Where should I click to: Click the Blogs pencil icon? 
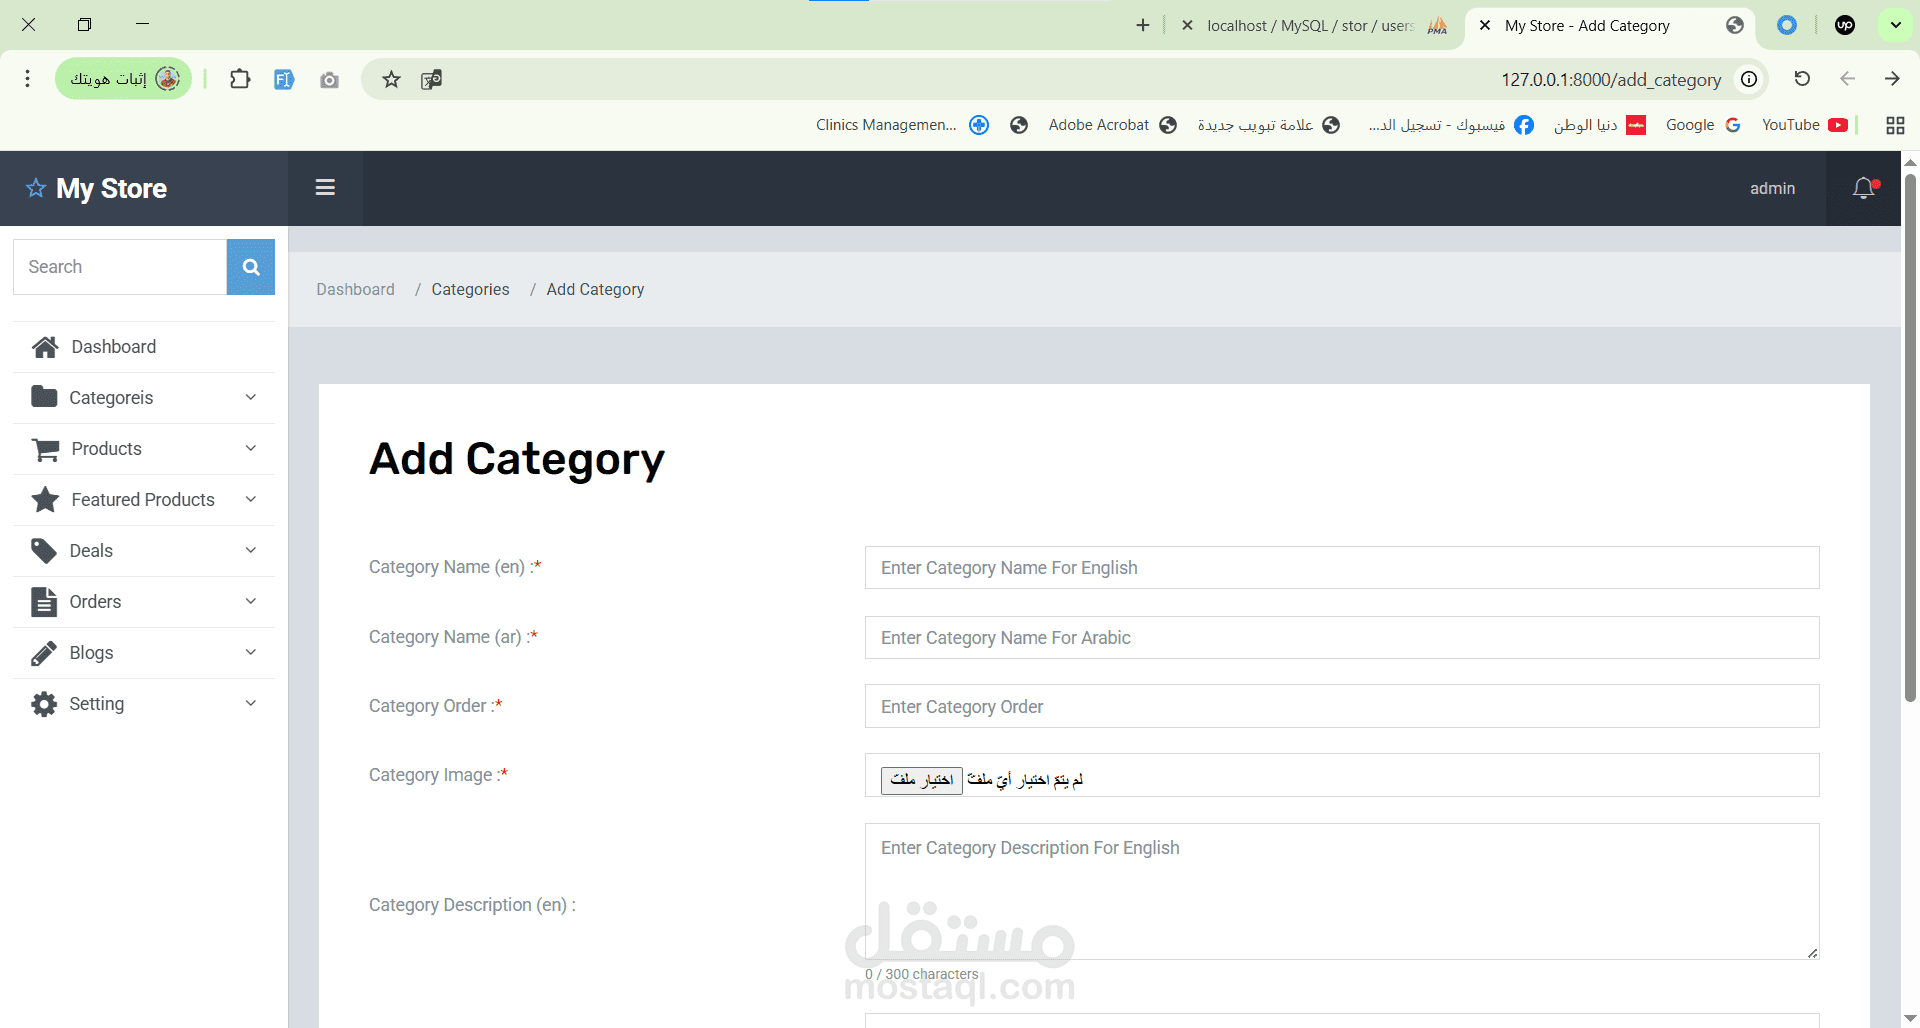click(x=44, y=653)
